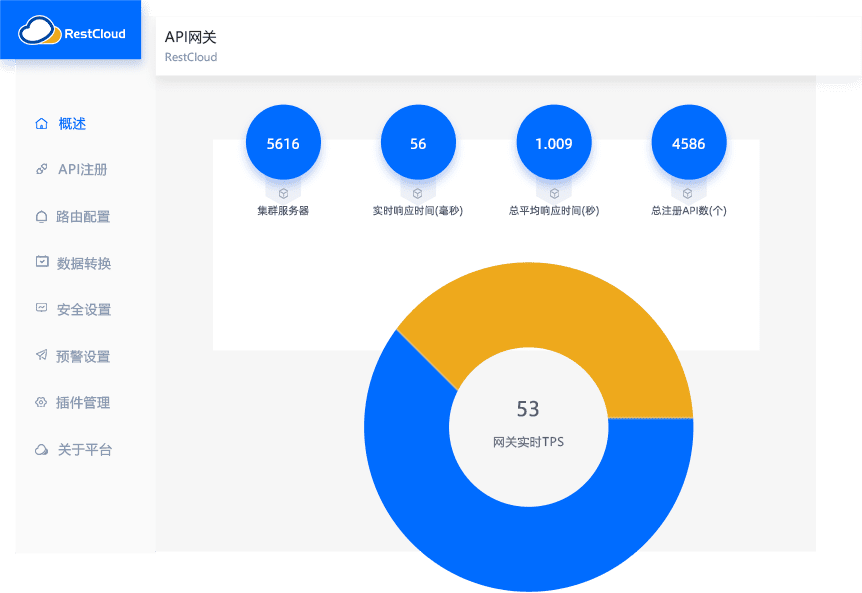The image size is (862, 593).
Task: Click the cloud icon beside 关于平台
Action: click(x=40, y=449)
